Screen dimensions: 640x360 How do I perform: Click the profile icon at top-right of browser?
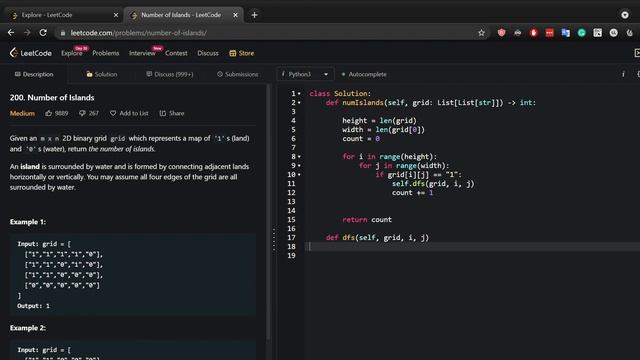tap(625, 15)
